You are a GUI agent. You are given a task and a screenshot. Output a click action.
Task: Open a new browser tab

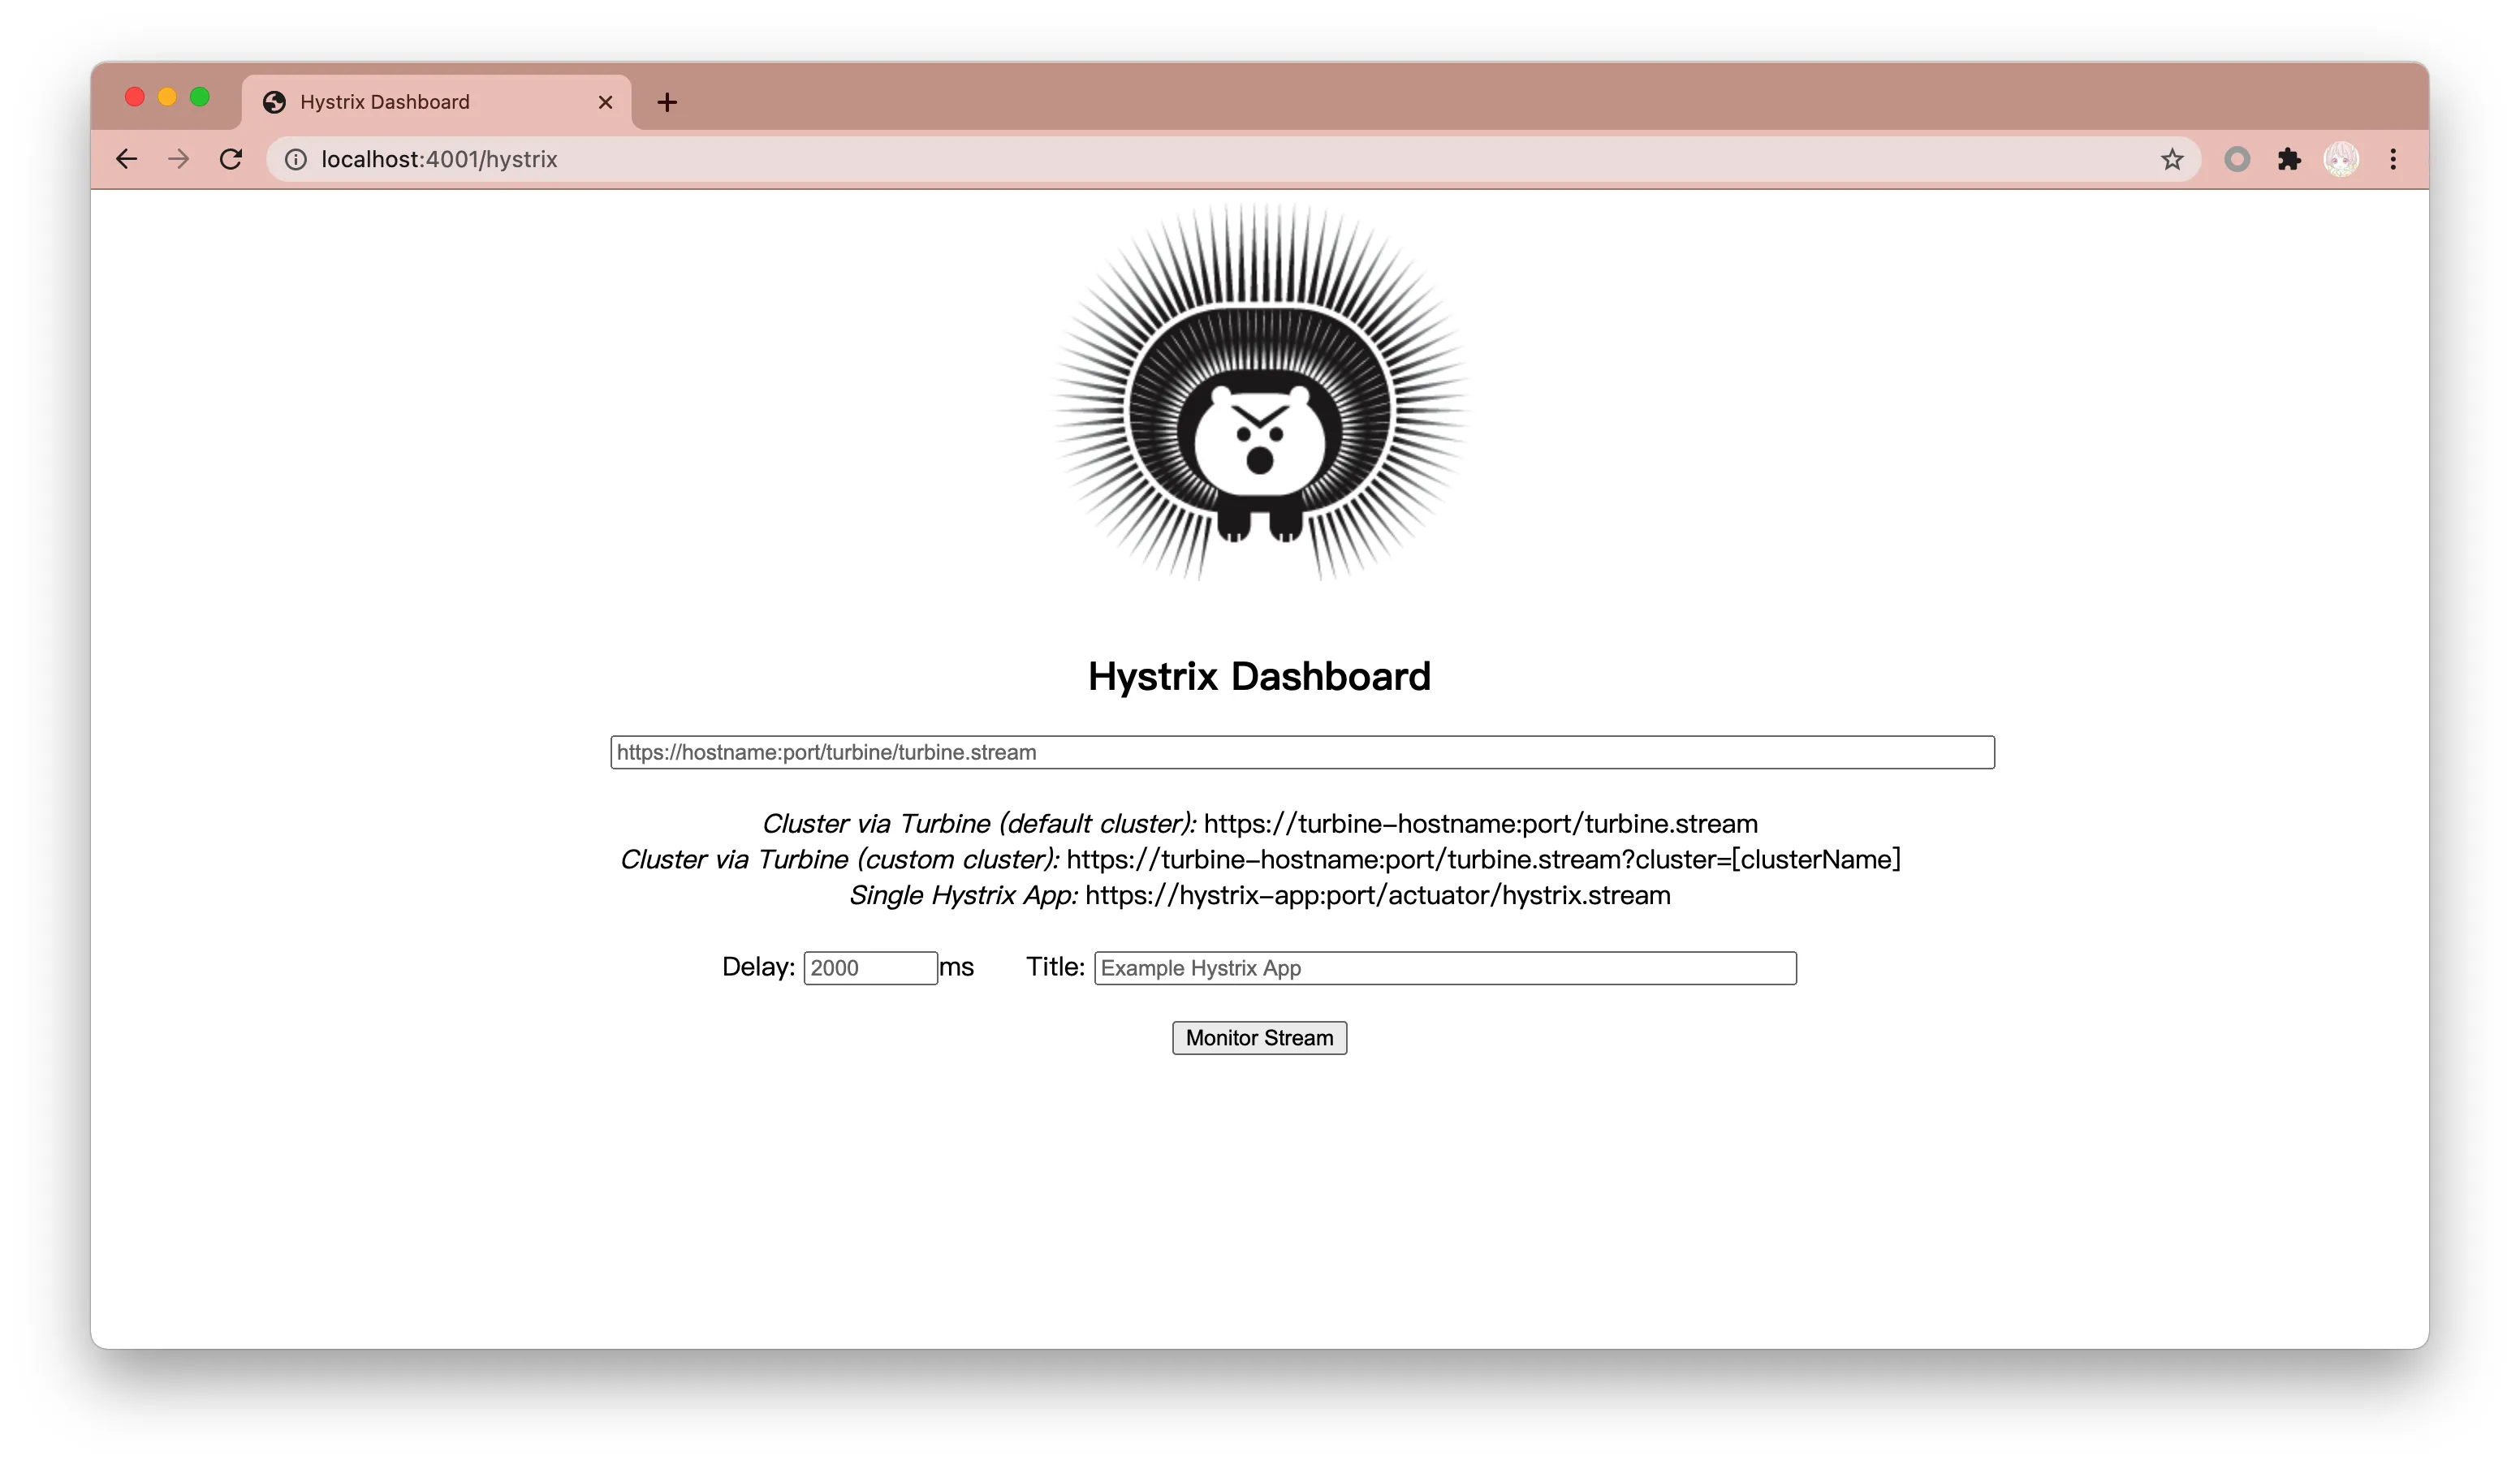point(667,102)
